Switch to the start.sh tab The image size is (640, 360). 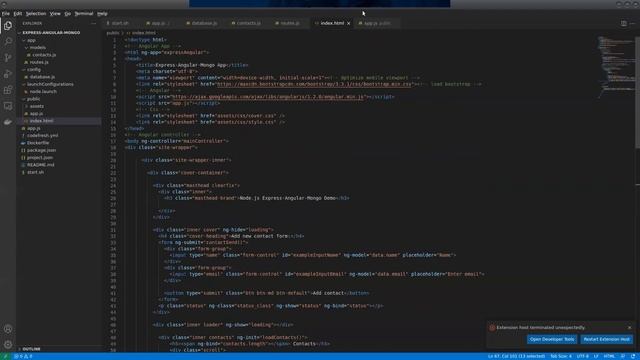[x=120, y=23]
